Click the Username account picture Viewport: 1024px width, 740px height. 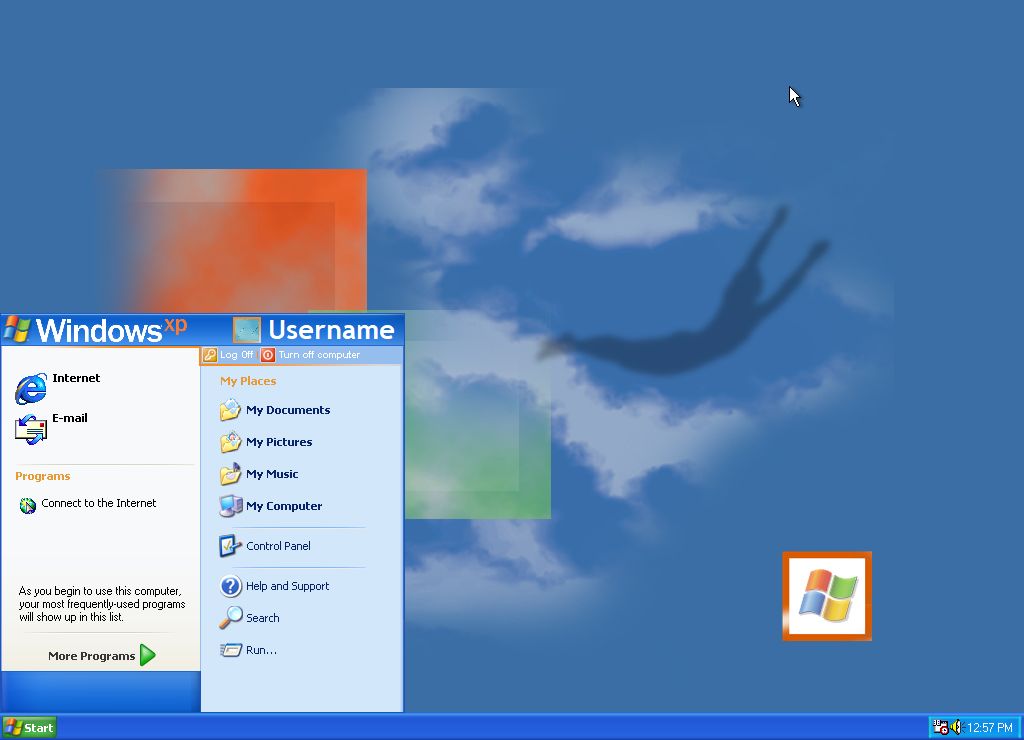pos(247,330)
